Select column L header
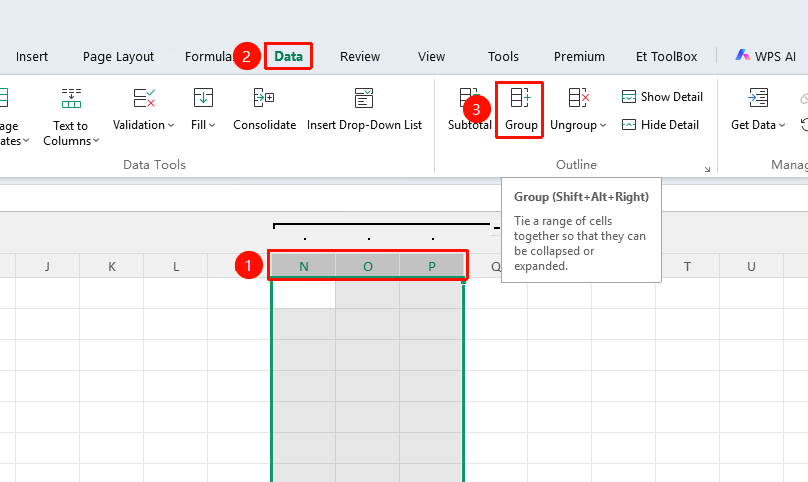Image resolution: width=808 pixels, height=482 pixels. [176, 266]
